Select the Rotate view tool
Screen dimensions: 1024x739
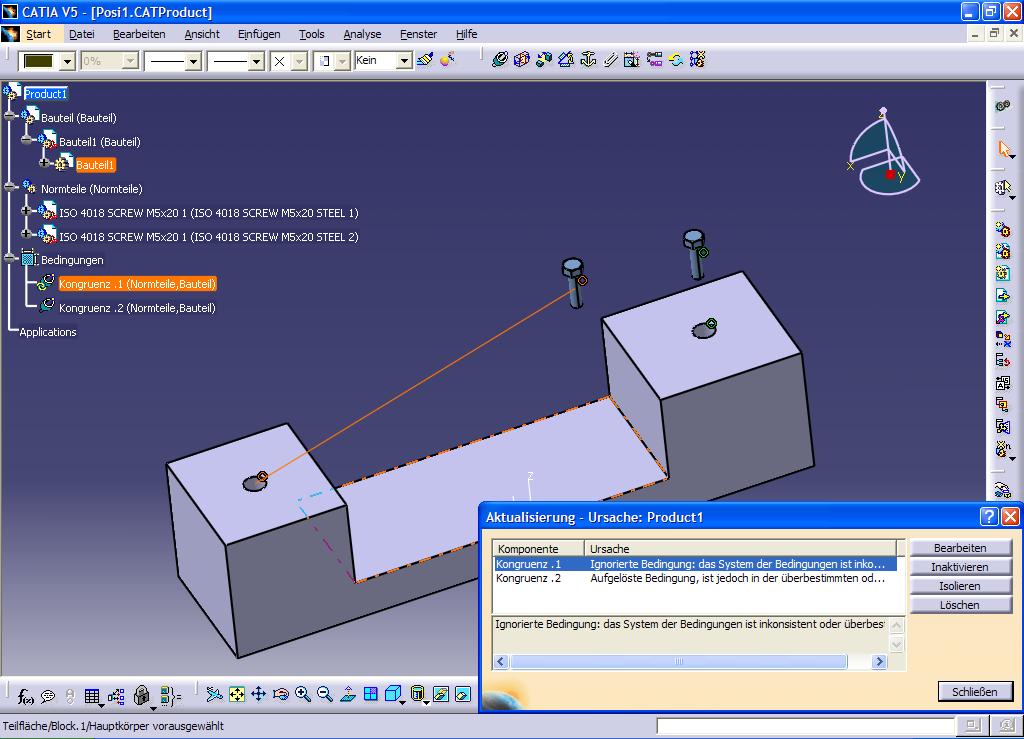coord(281,694)
